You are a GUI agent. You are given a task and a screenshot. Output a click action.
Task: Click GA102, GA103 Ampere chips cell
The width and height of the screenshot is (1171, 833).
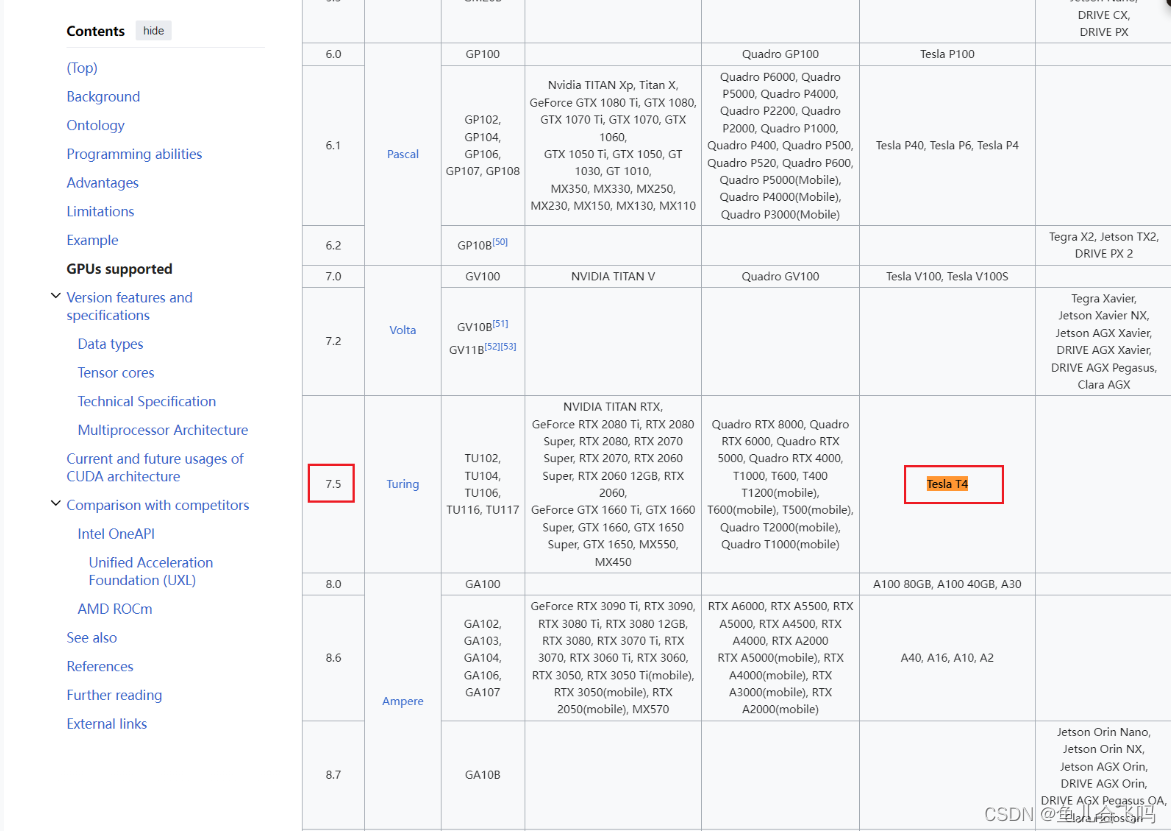coord(482,658)
